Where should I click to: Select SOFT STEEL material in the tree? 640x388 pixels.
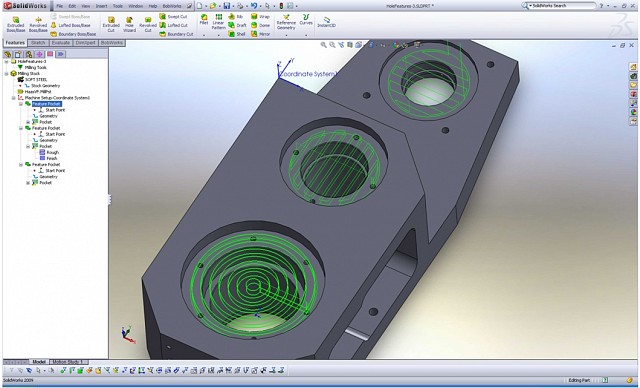coord(36,80)
